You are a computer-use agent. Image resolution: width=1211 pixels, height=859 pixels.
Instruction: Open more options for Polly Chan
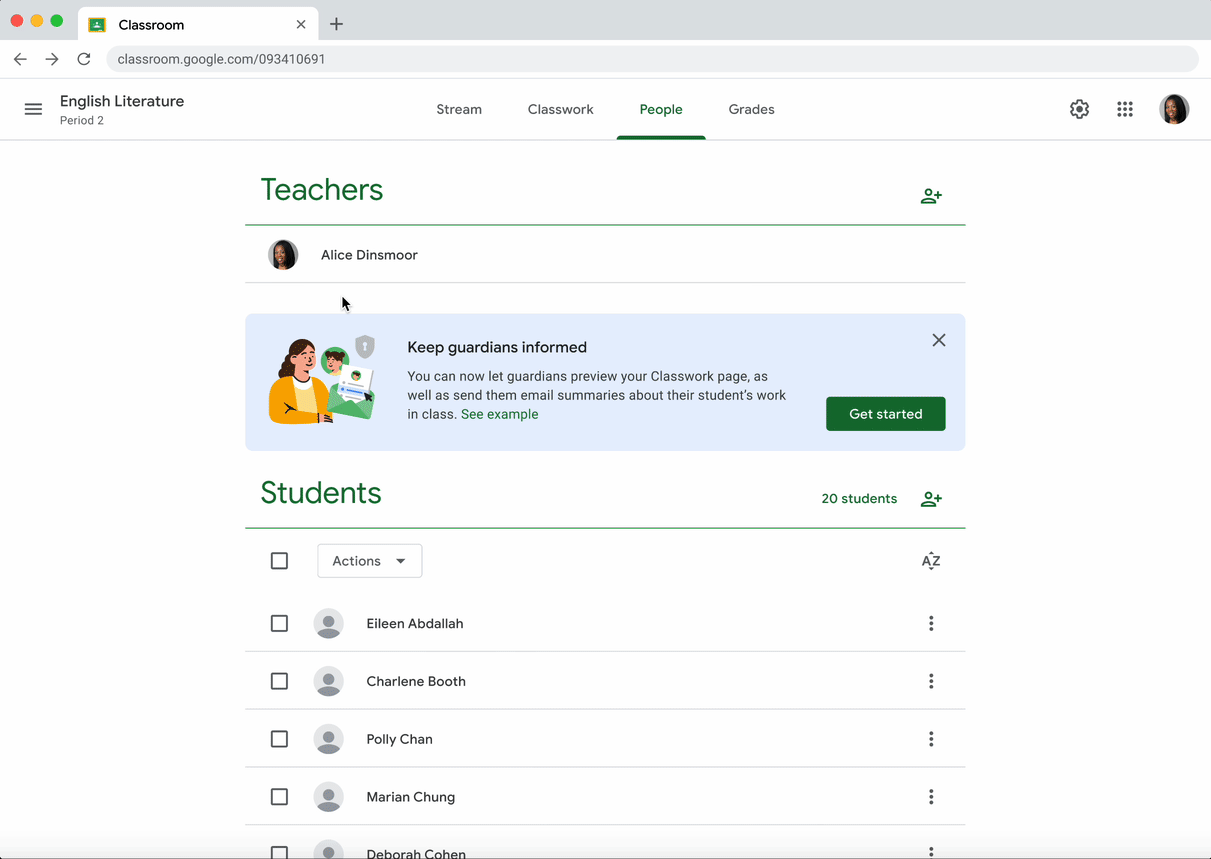931,739
